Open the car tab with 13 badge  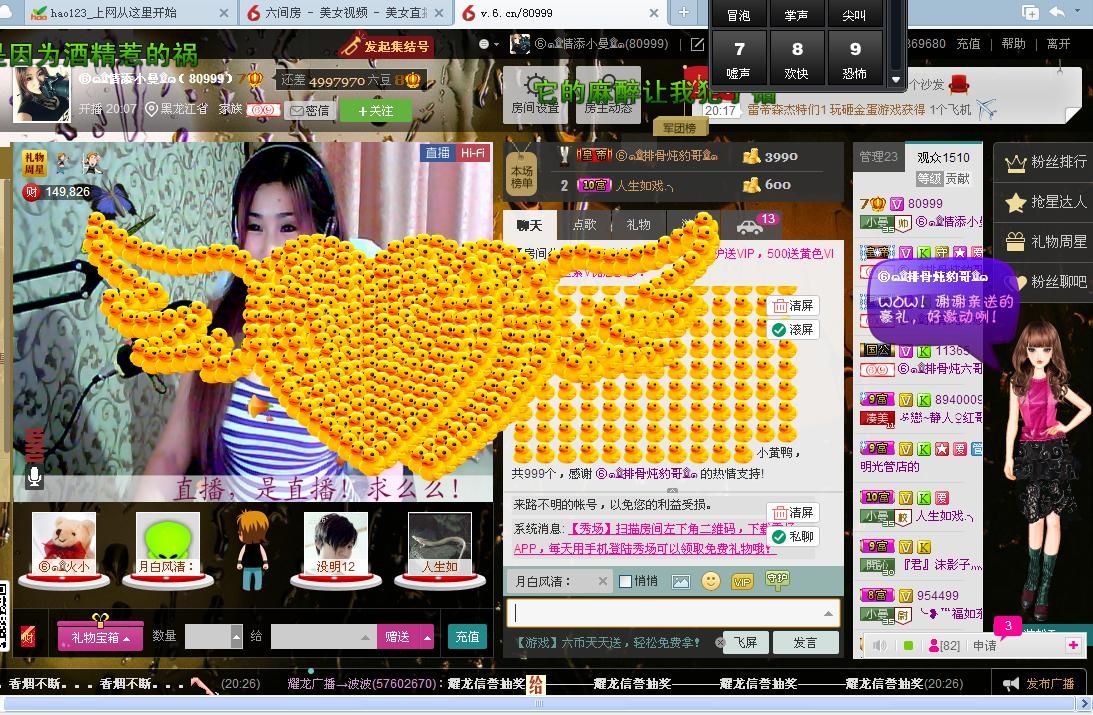pyautogui.click(x=750, y=225)
